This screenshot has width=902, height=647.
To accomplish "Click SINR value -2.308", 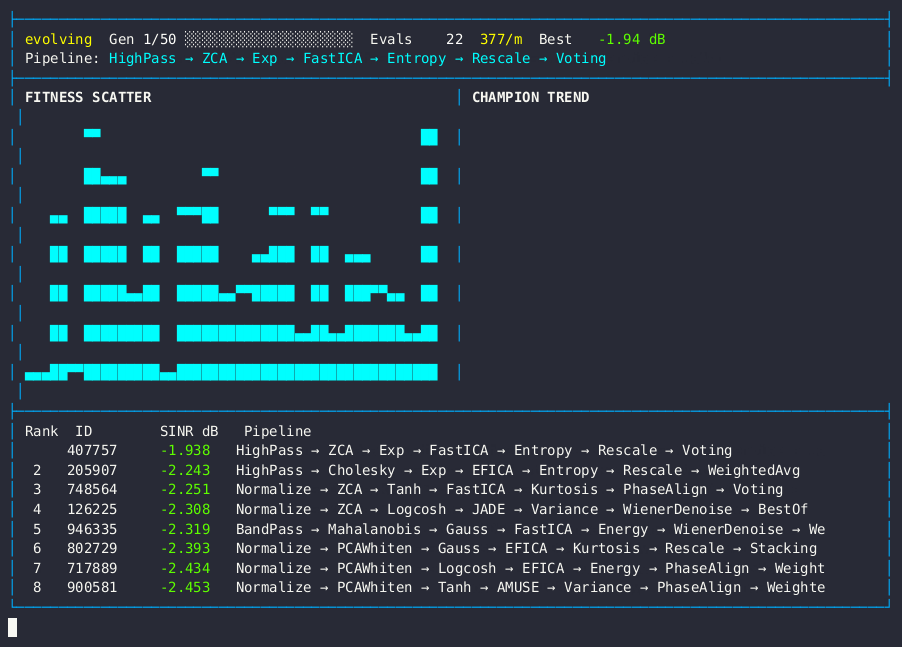I will point(185,510).
